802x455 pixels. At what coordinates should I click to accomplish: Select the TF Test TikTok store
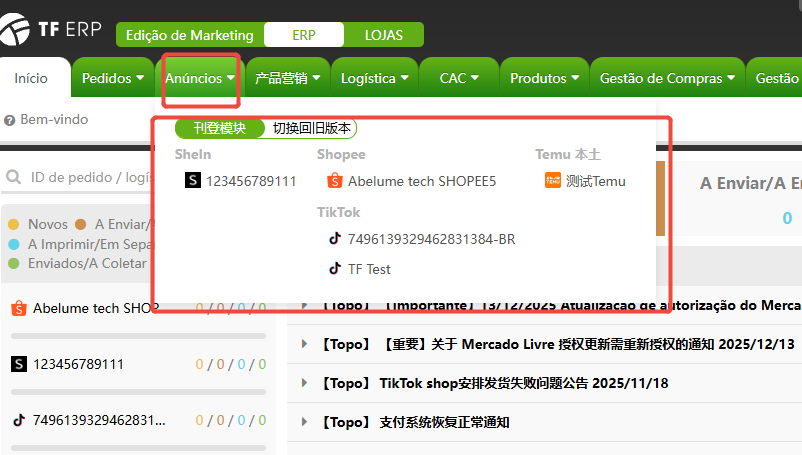(368, 269)
